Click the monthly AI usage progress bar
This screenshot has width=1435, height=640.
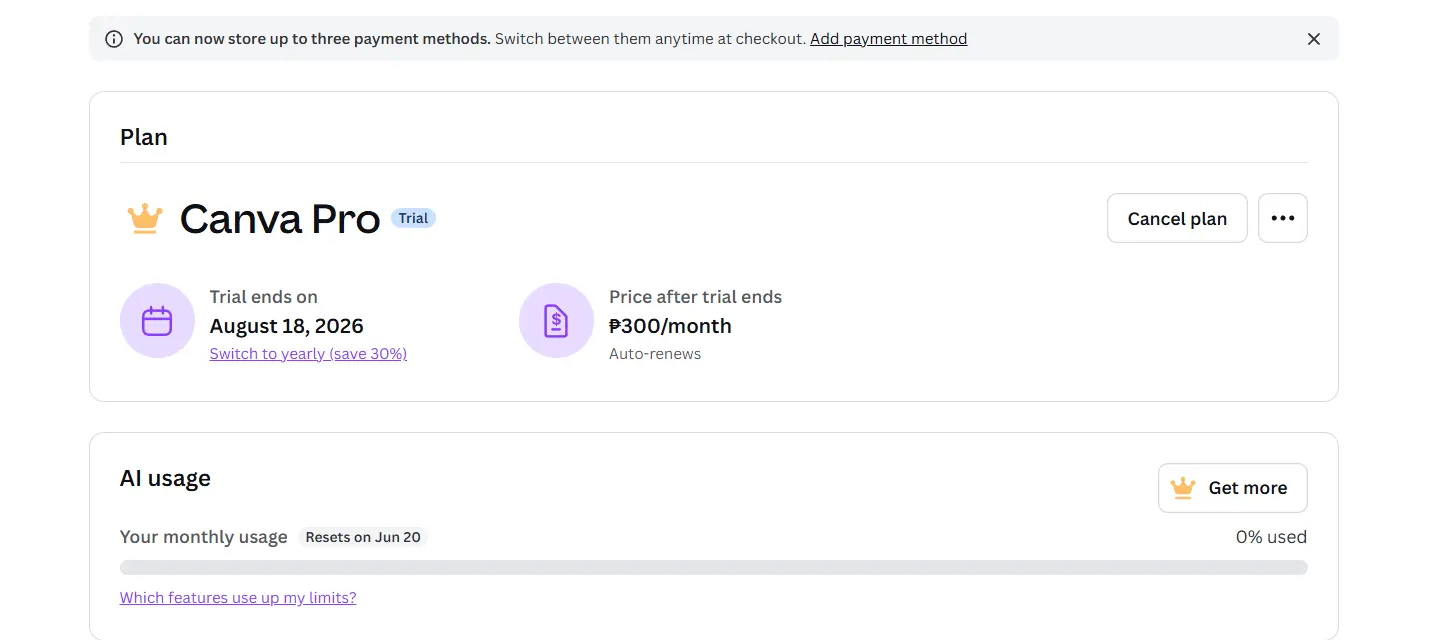click(x=713, y=567)
